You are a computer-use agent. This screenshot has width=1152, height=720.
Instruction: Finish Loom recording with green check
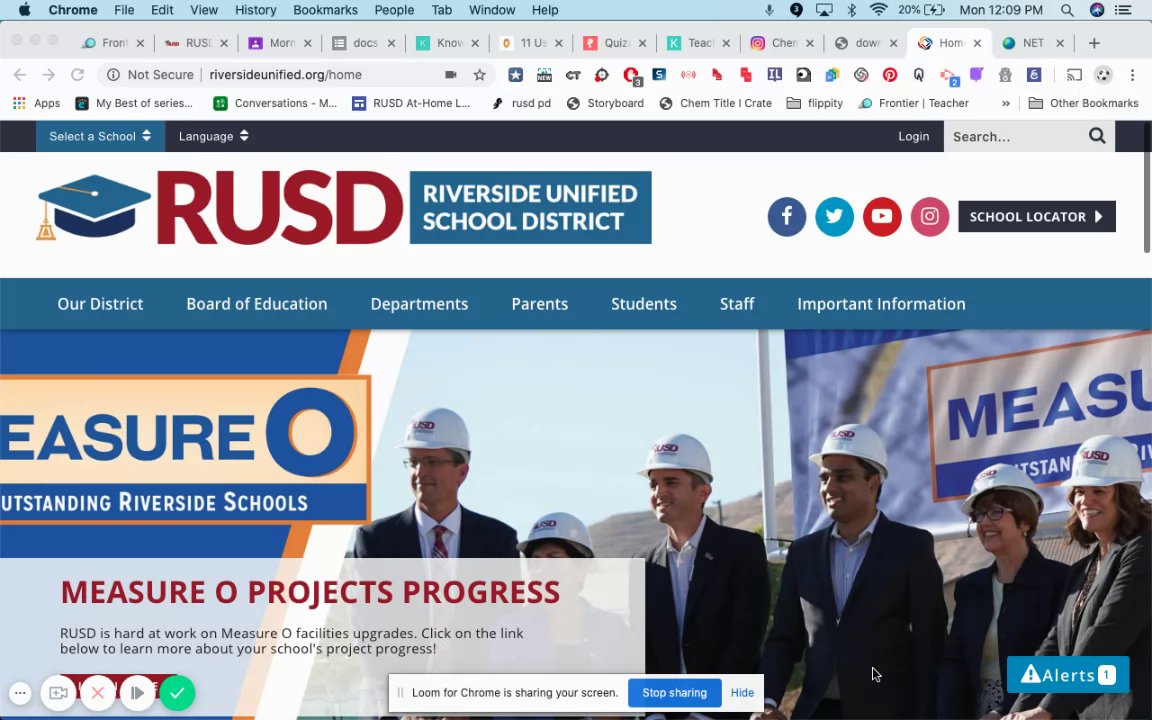[177, 693]
